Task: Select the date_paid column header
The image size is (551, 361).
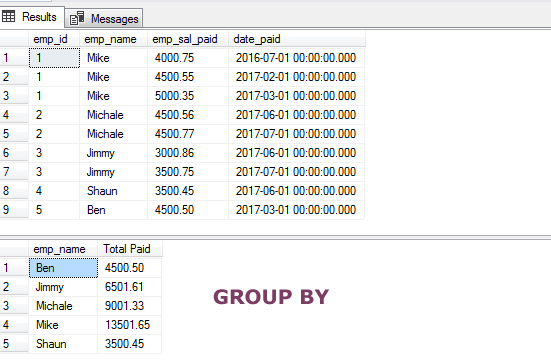Action: 297,39
